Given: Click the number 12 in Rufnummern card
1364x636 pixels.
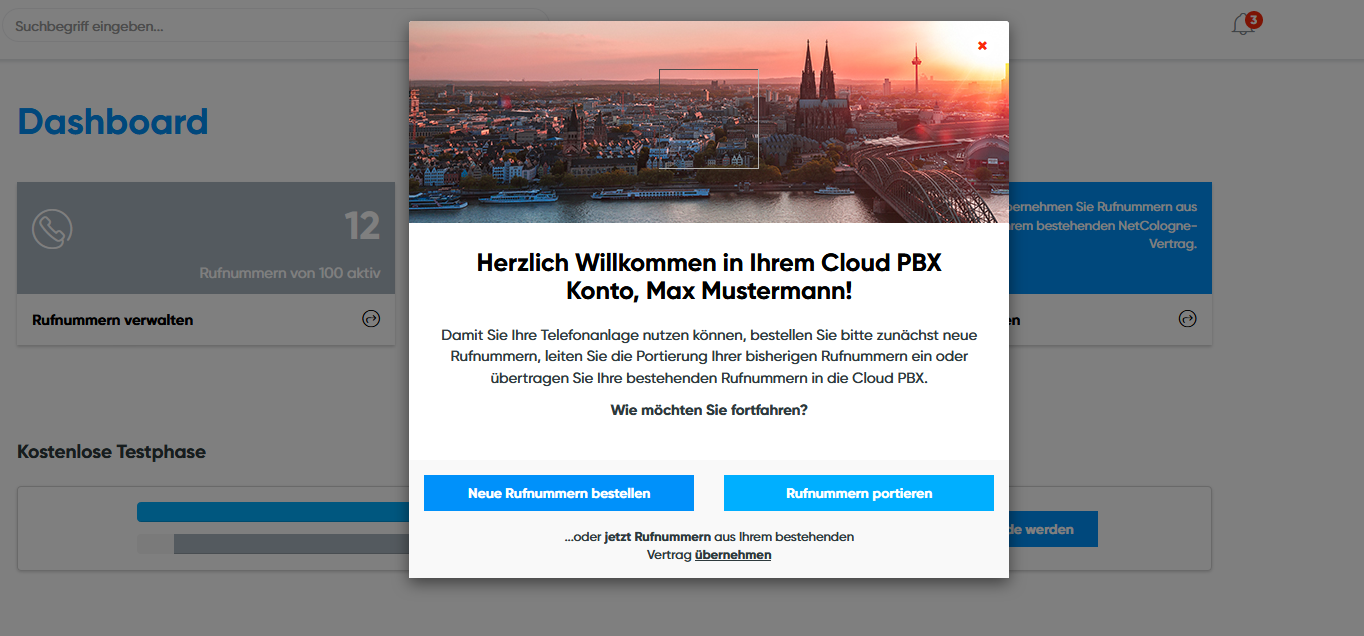Looking at the screenshot, I should point(362,227).
